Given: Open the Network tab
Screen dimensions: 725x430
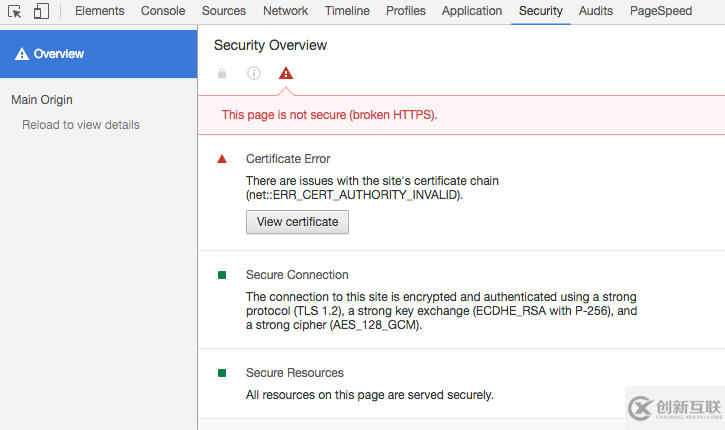Looking at the screenshot, I should pos(286,11).
